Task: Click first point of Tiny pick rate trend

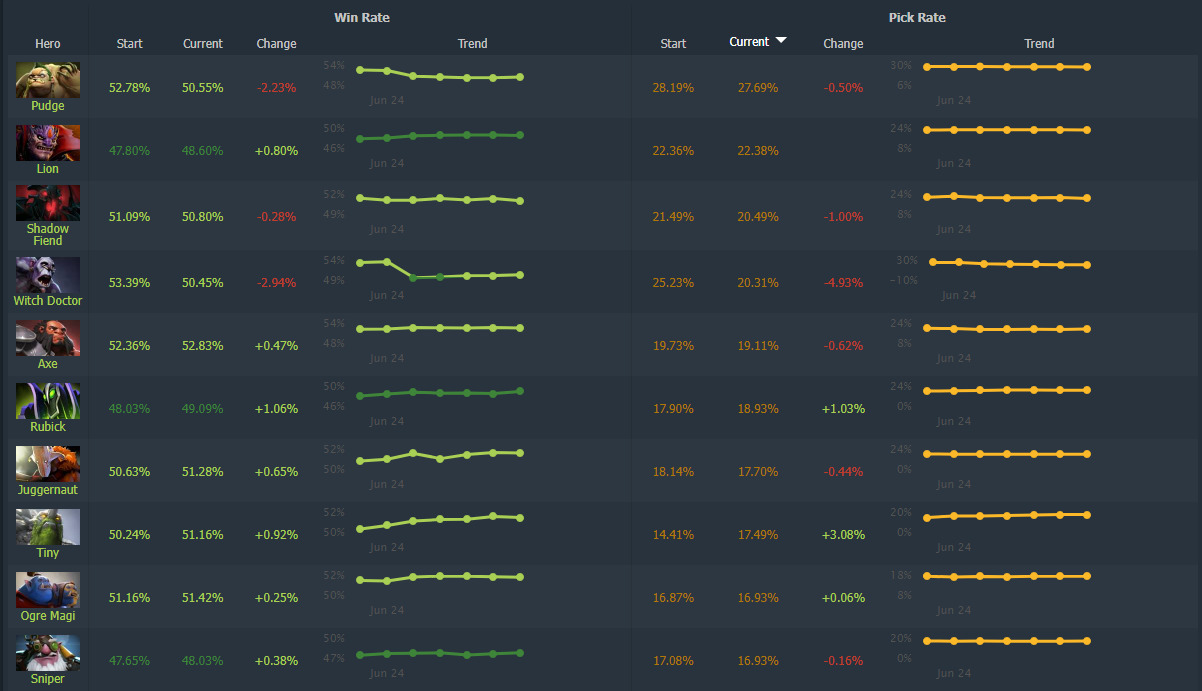Action: tap(927, 518)
